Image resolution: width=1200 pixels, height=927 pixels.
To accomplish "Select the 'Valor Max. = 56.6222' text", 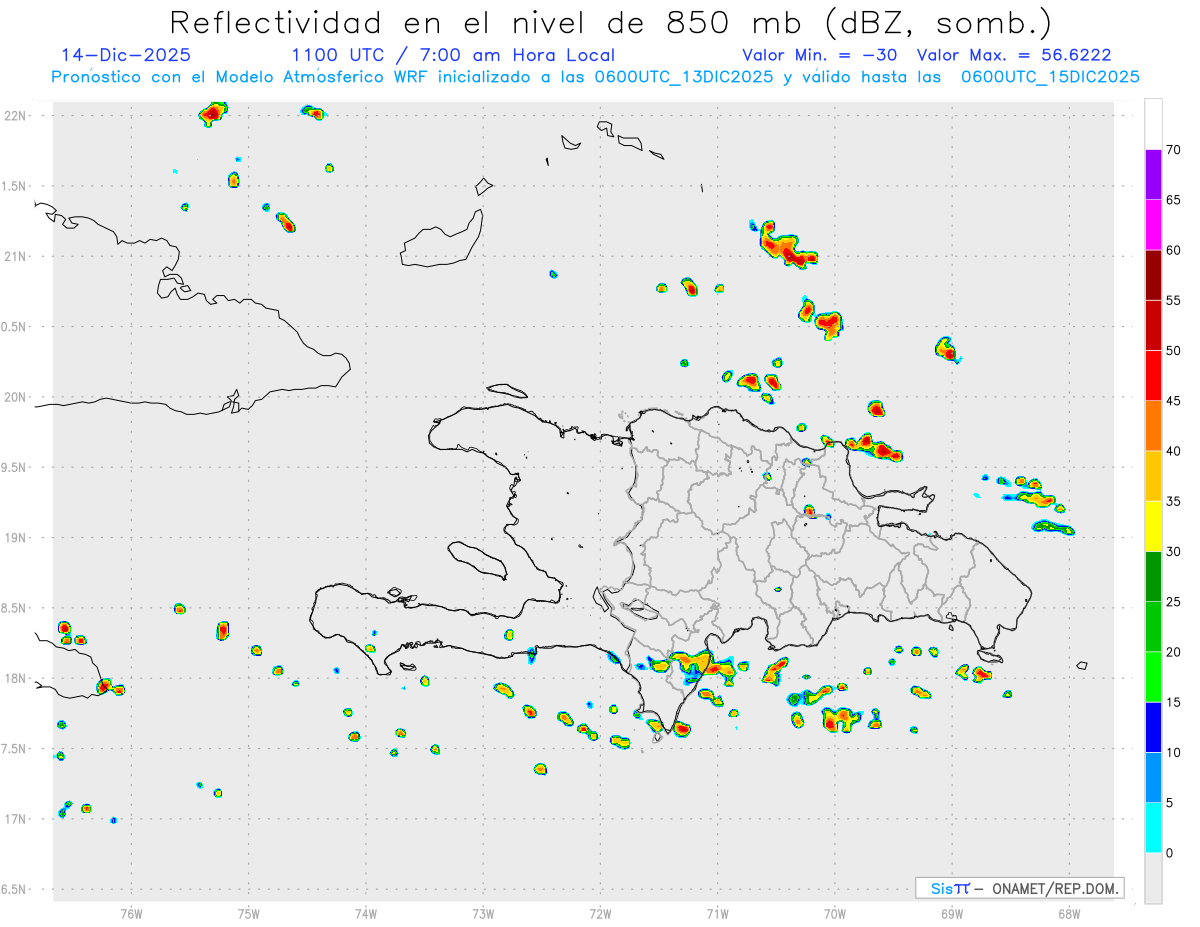I will (1014, 55).
